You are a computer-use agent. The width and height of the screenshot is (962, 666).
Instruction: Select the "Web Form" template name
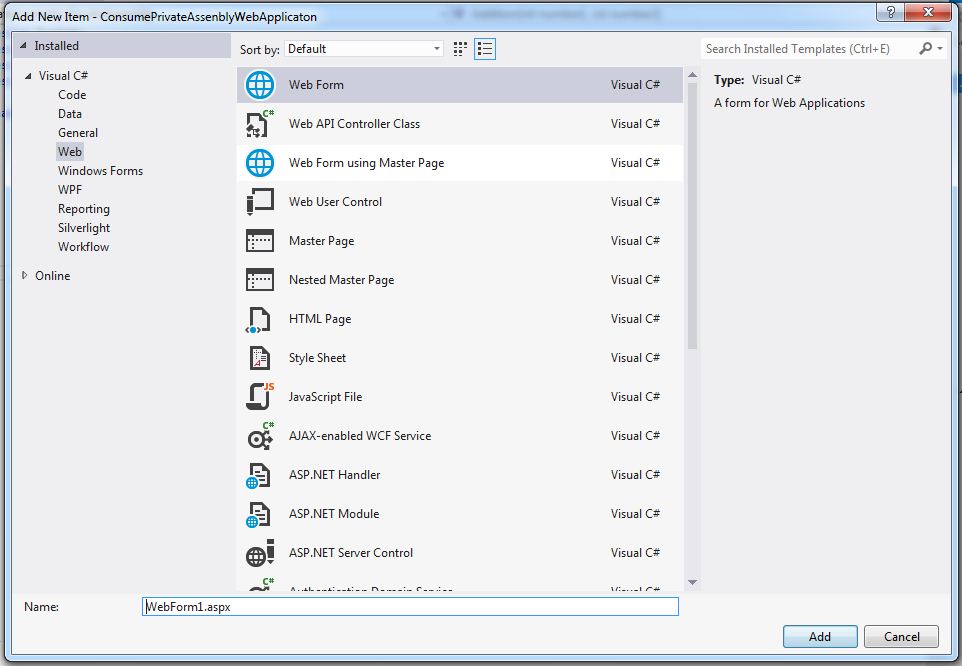coord(316,85)
